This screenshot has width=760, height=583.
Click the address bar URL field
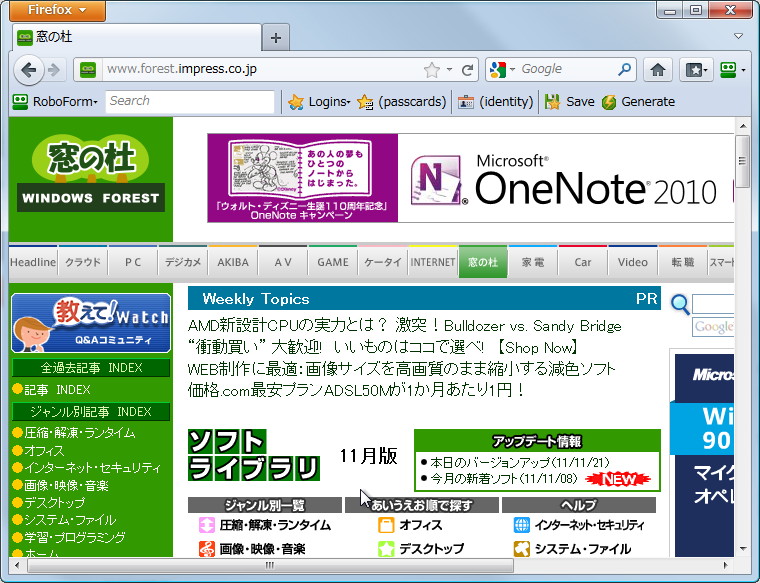coord(261,70)
